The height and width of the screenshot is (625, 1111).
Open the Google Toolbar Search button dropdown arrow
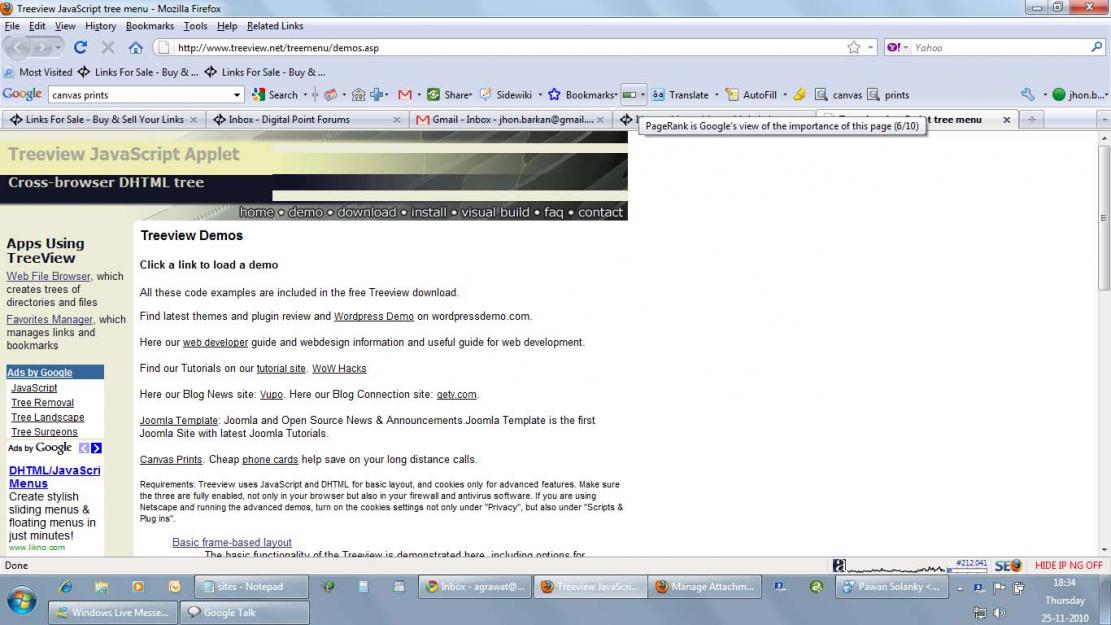305,95
